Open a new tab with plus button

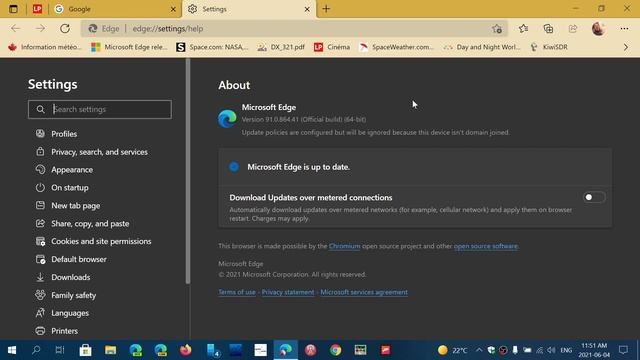(x=326, y=9)
